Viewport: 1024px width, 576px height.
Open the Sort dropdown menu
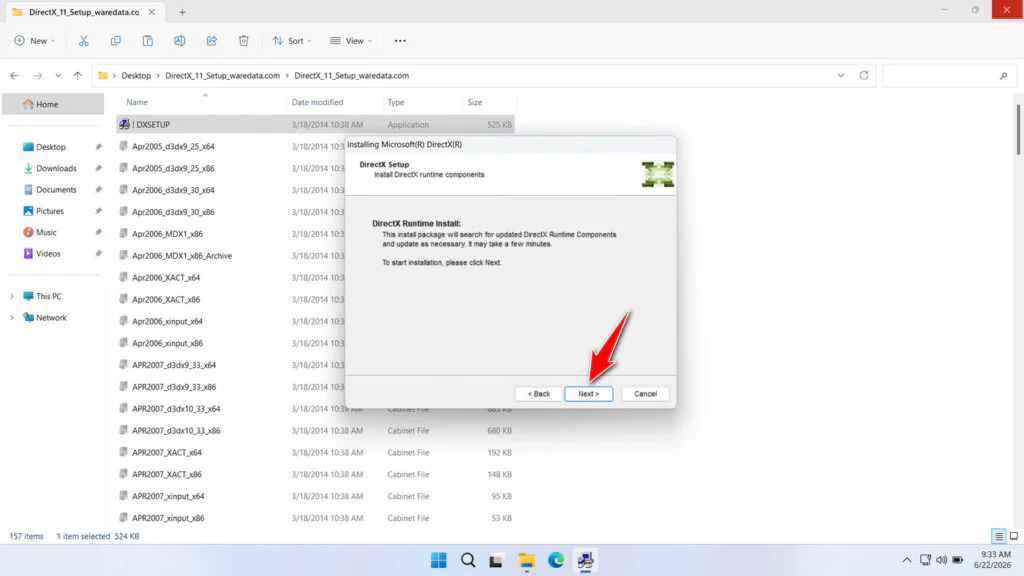click(x=292, y=40)
